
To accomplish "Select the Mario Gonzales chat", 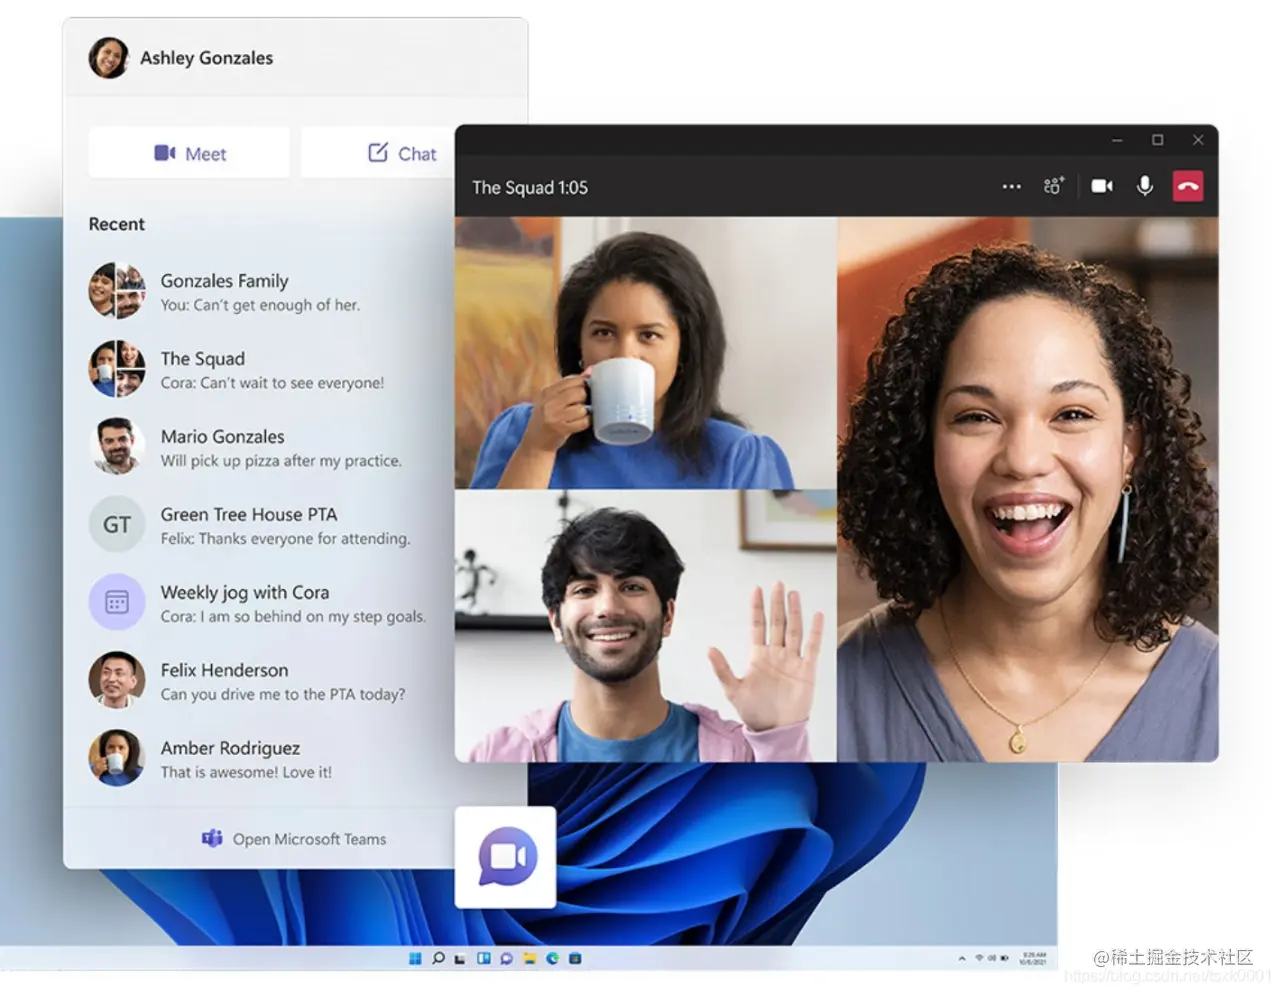I will tap(260, 447).
